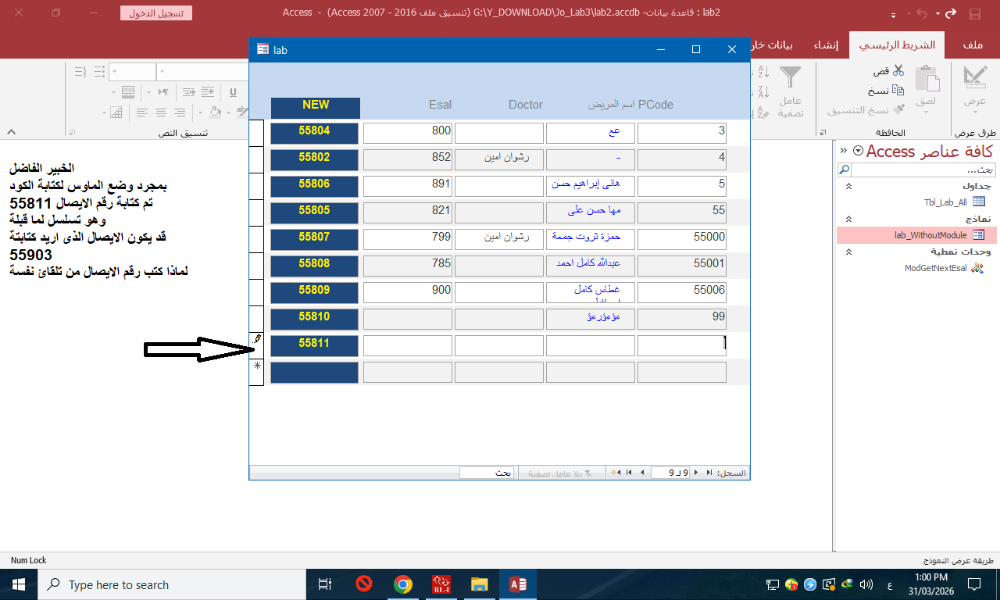Click the Sign in (تسجيل الدخول) button
1000x600 pixels.
(157, 14)
